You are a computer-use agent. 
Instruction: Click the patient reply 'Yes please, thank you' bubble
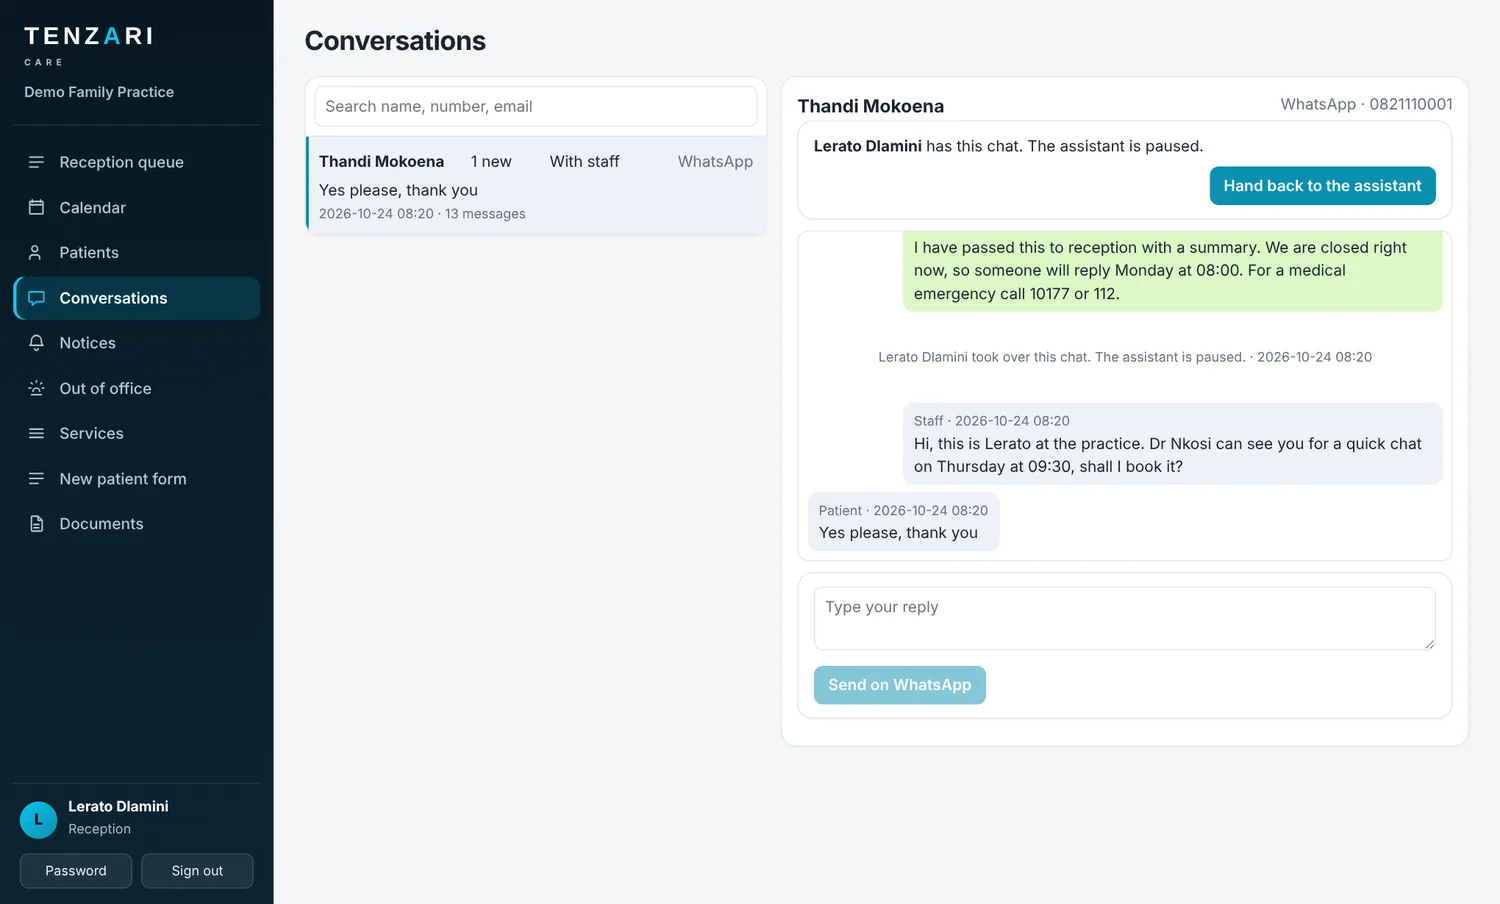tap(904, 522)
